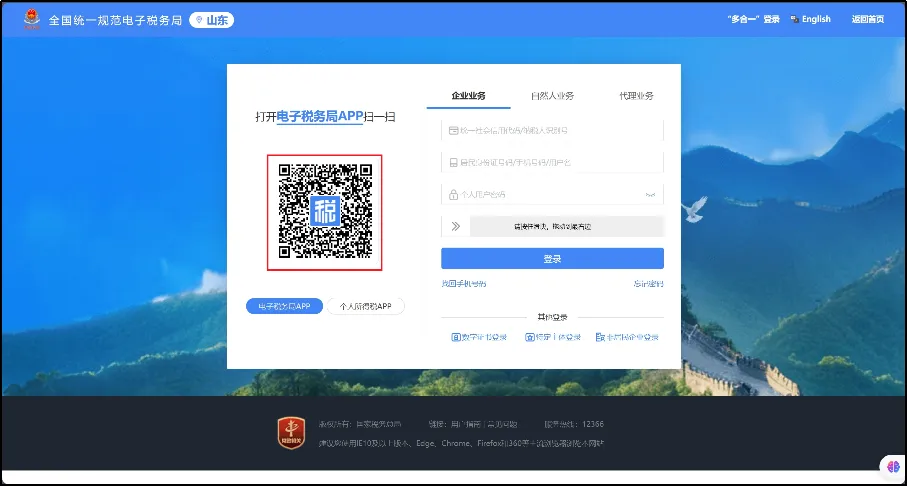The height and width of the screenshot is (487, 908).
Task: Click the language icon before English
Action: pos(794,19)
